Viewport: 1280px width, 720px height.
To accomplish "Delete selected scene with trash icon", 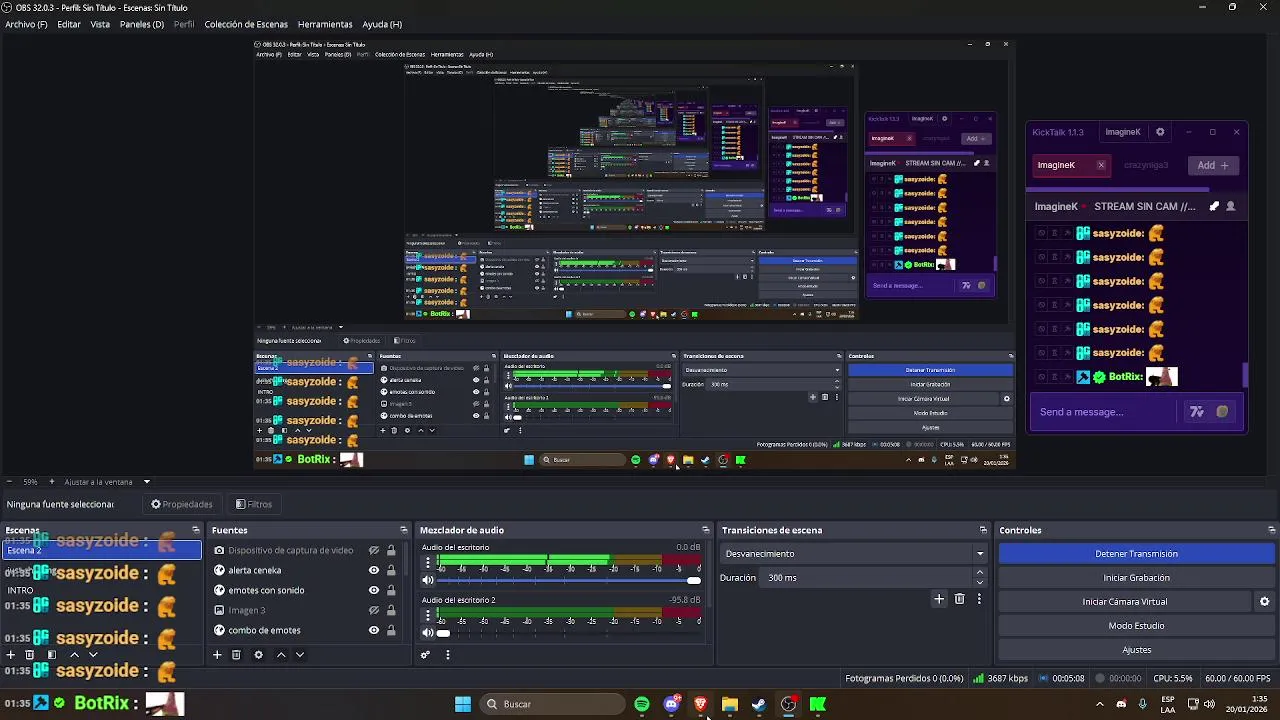I will (x=29, y=655).
